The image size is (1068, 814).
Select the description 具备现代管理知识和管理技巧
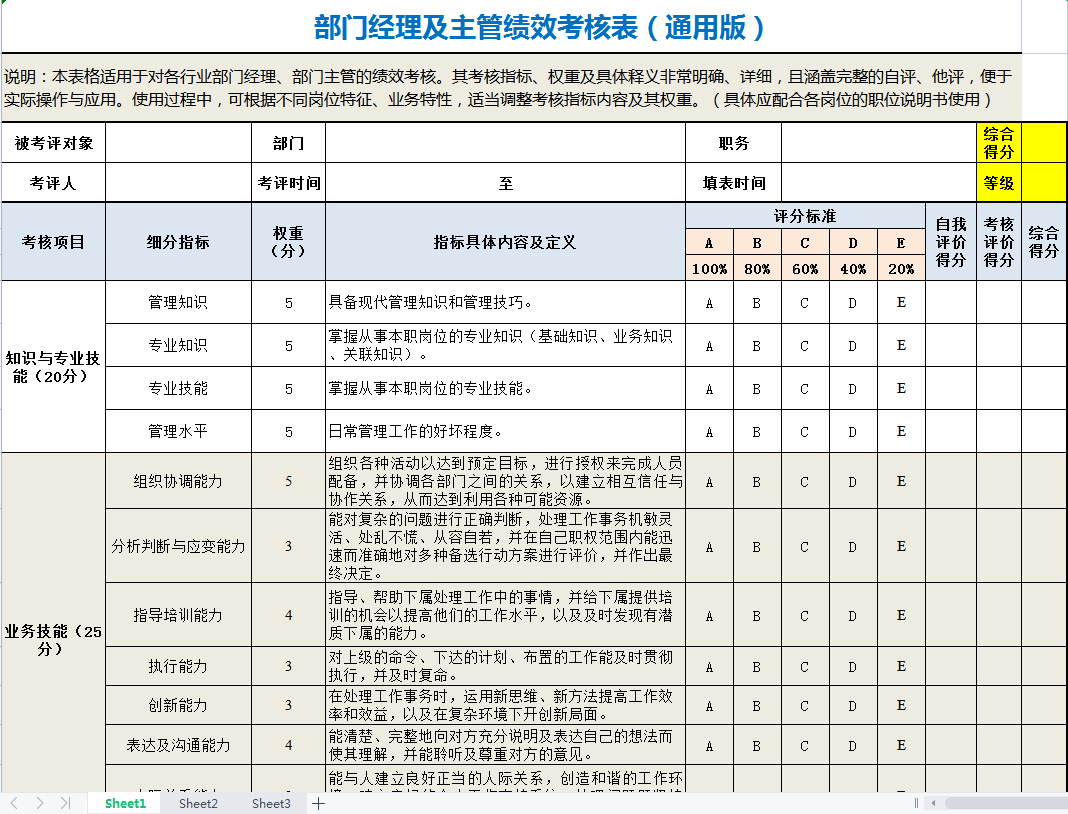(x=505, y=302)
